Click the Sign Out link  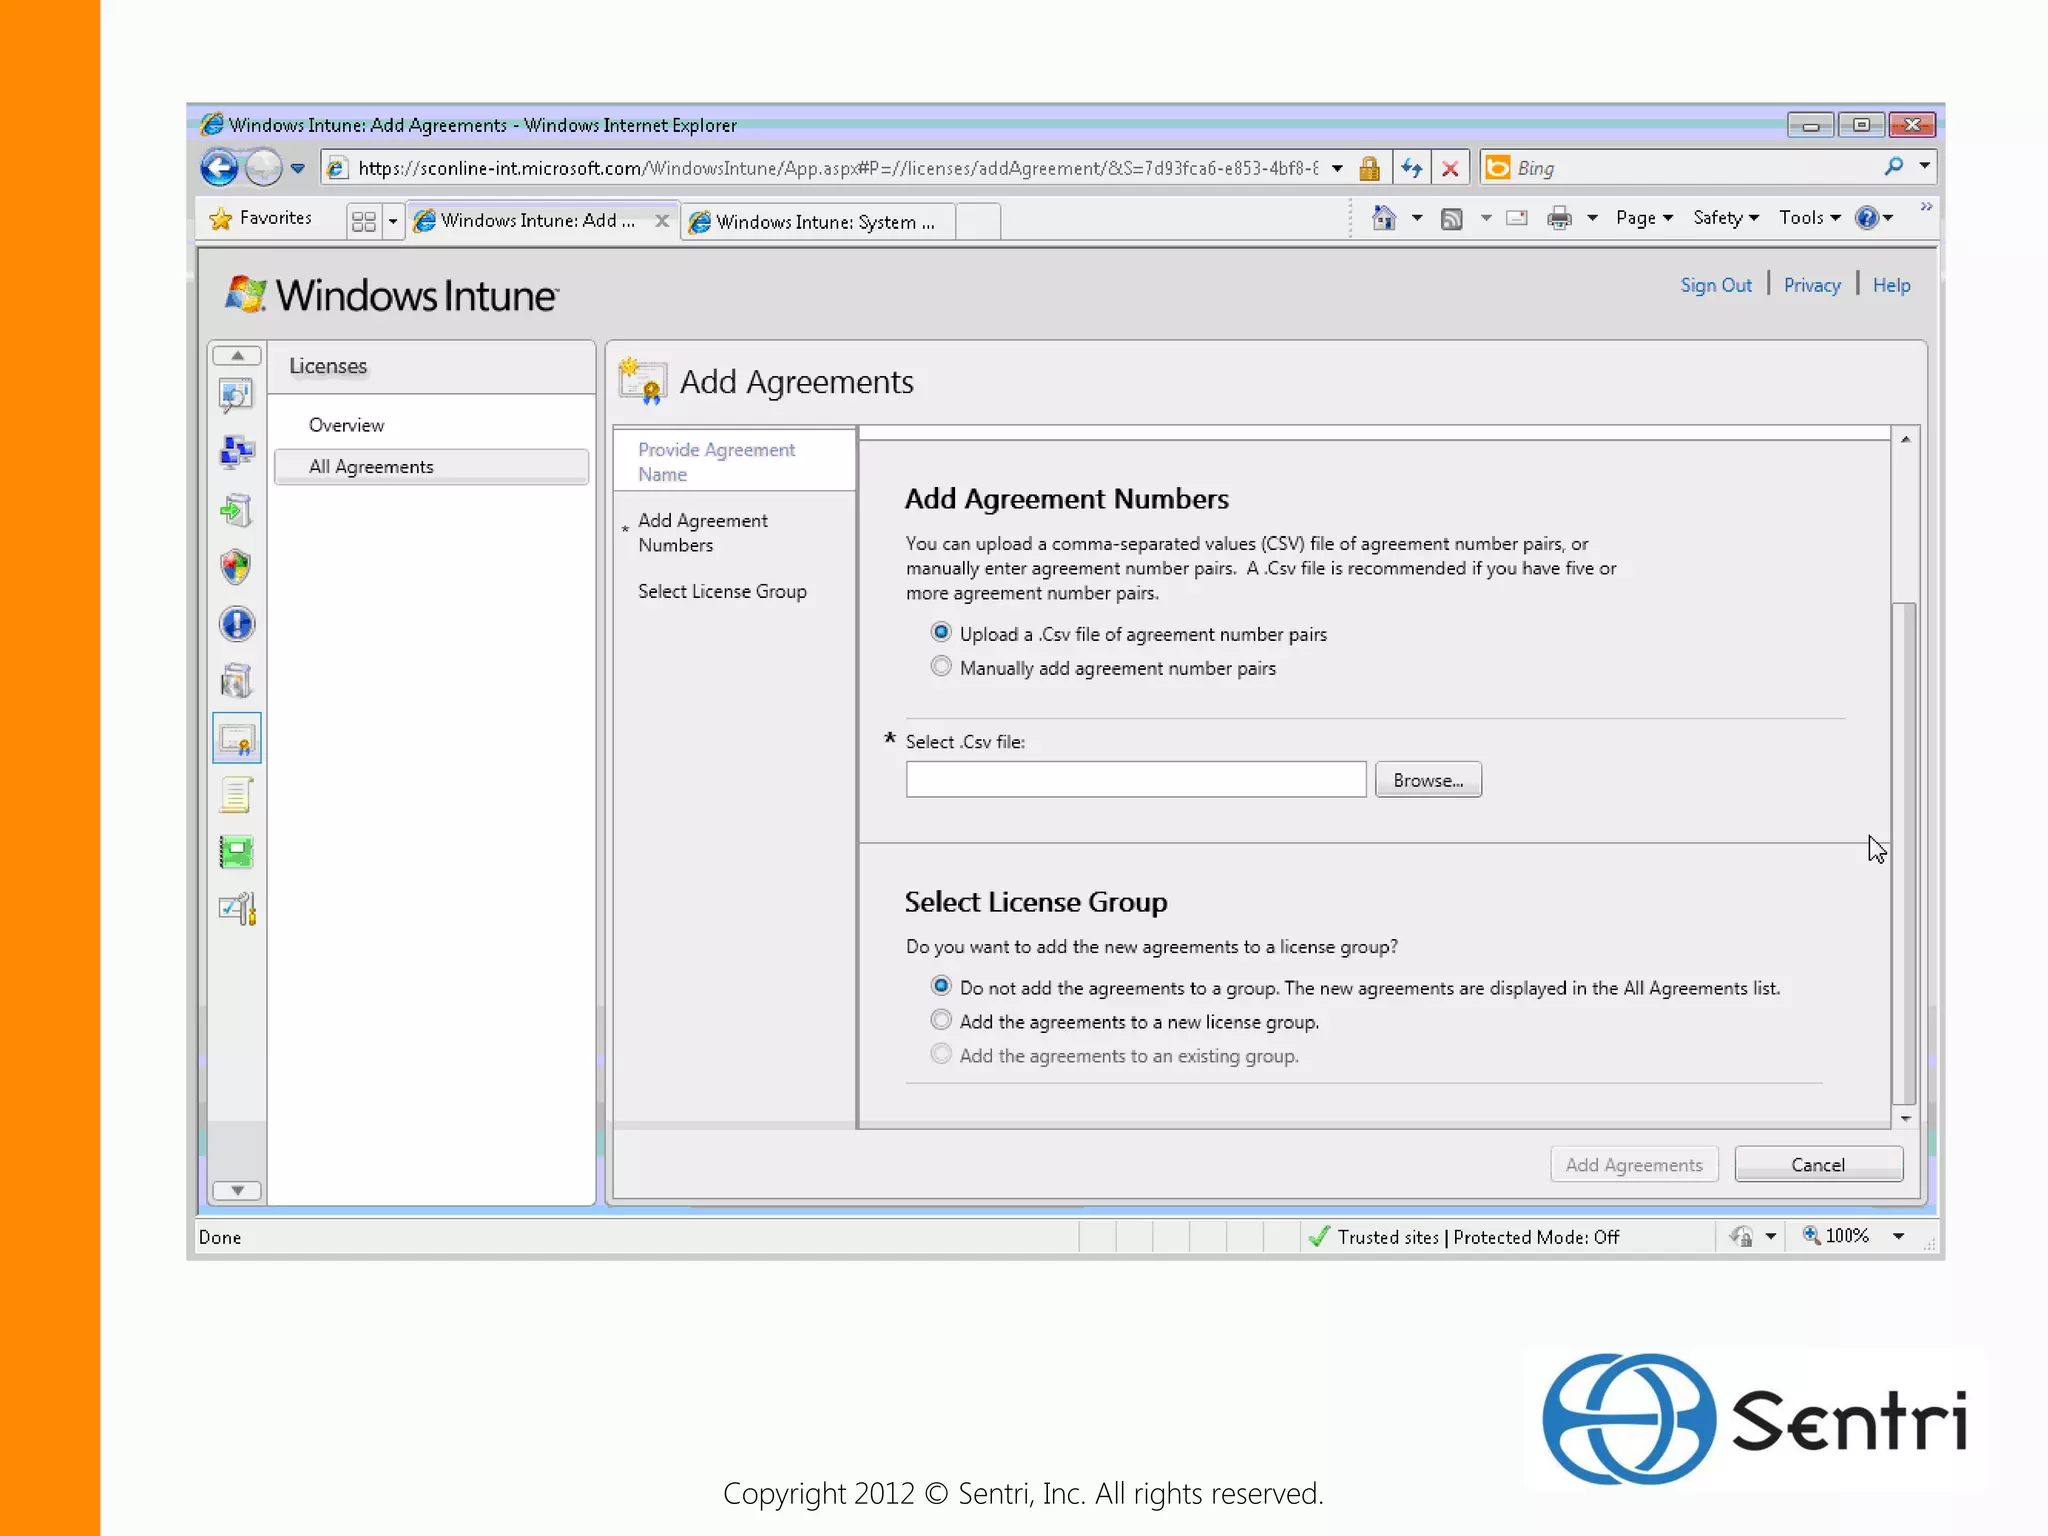click(1716, 285)
